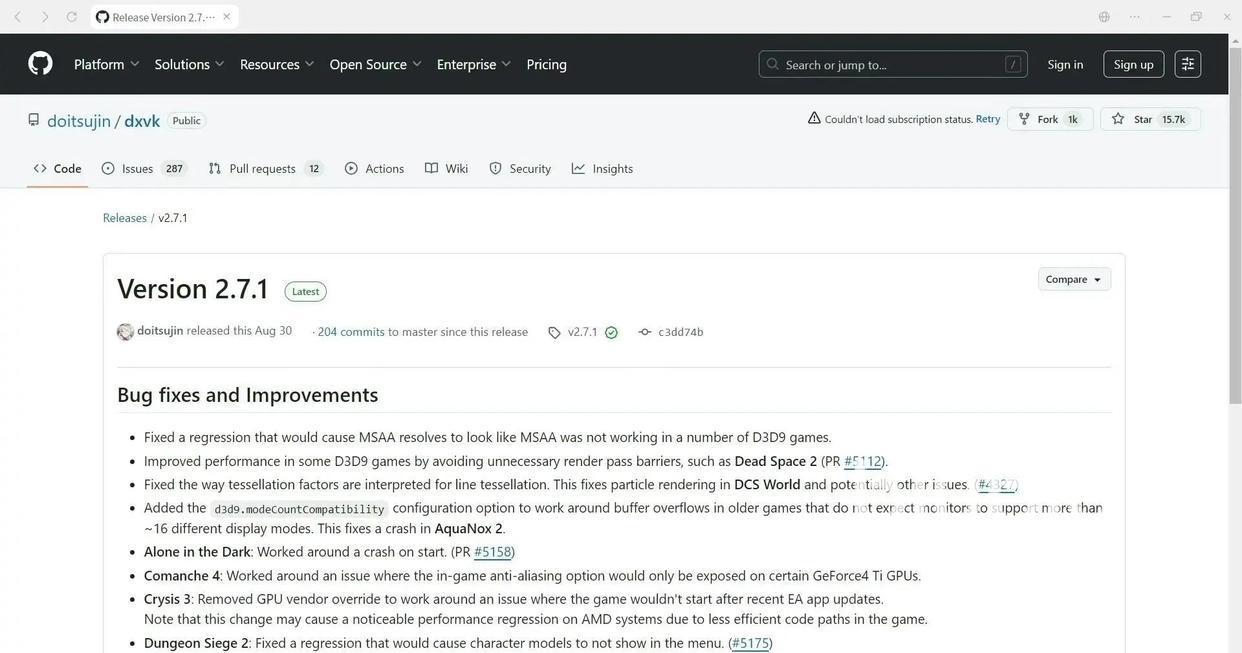Focus the Search or jump to field
Screen dimensions: 1242x653
pos(892,64)
